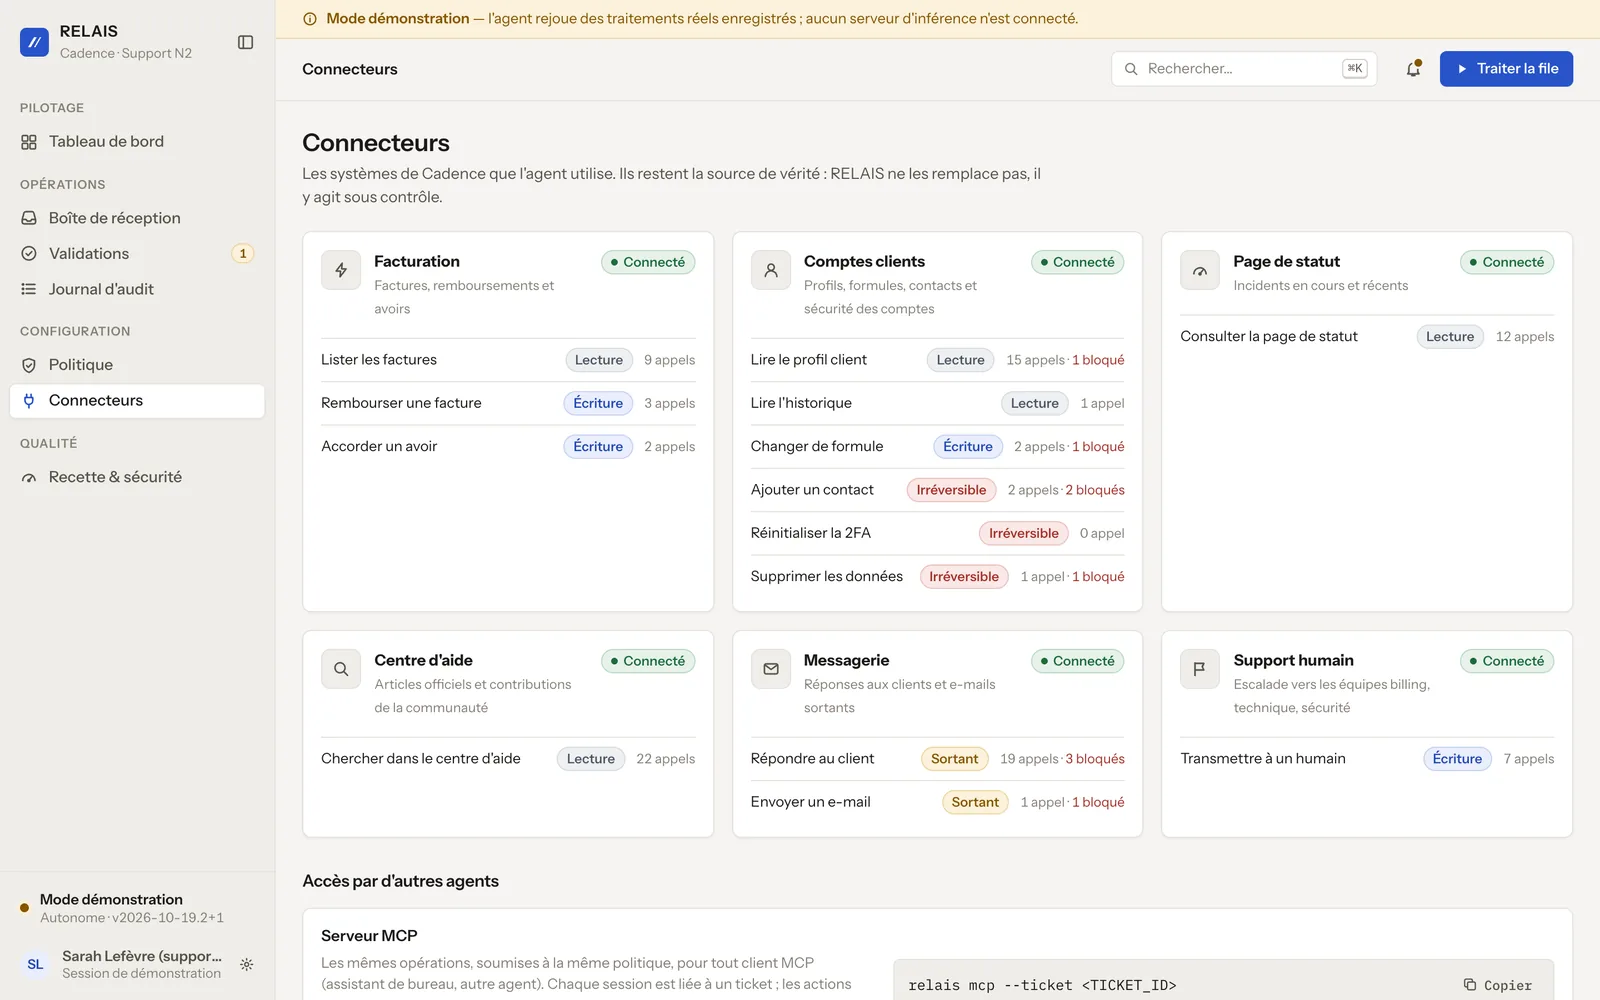The image size is (1600, 1000).
Task: Click the Comptes clients person icon
Action: click(x=771, y=270)
